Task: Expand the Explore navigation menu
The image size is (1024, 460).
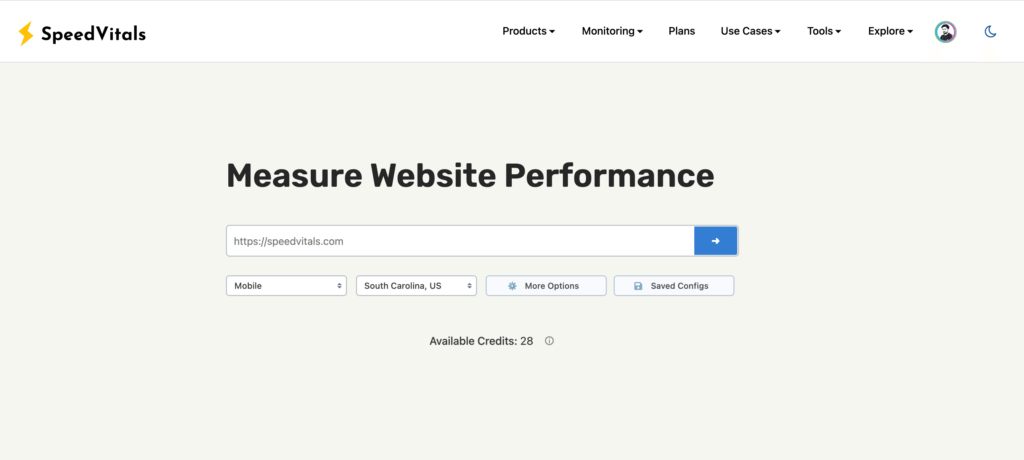Action: [890, 31]
